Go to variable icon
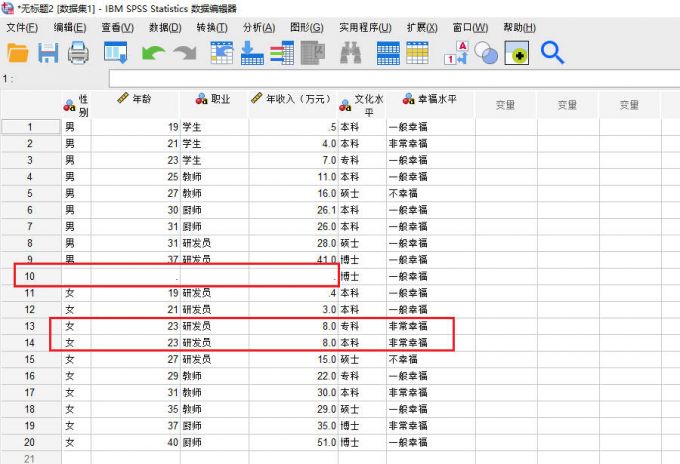 click(x=252, y=53)
